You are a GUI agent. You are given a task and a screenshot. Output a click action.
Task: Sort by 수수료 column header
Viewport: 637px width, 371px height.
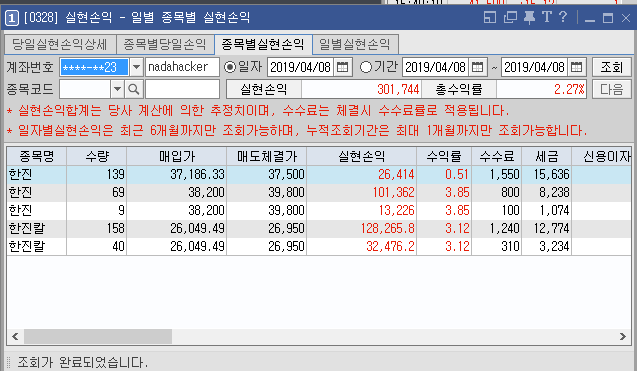coord(496,156)
